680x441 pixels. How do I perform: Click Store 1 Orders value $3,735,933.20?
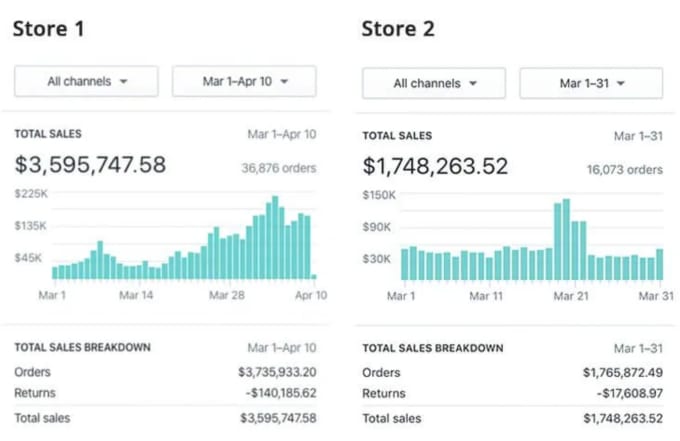click(x=277, y=372)
